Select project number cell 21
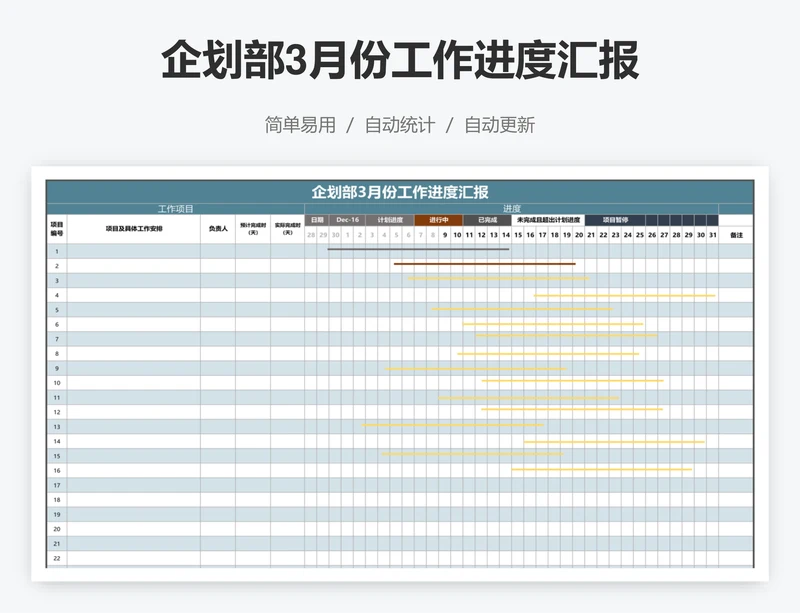This screenshot has height=613, width=800. tap(57, 544)
